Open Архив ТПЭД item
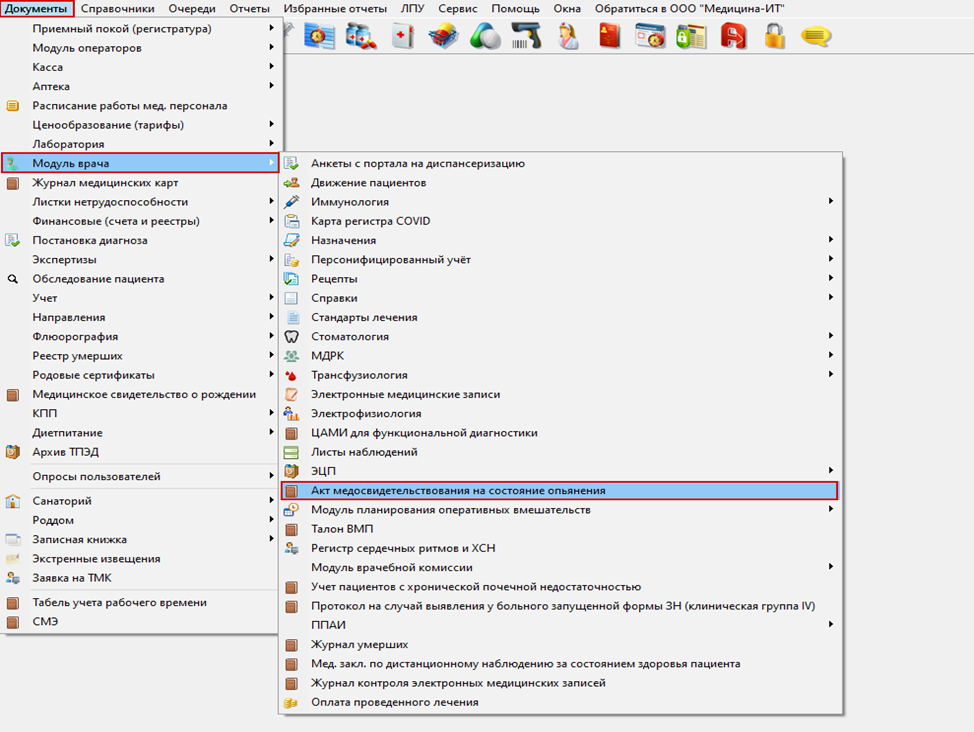This screenshot has height=732, width=974. [x=140, y=452]
